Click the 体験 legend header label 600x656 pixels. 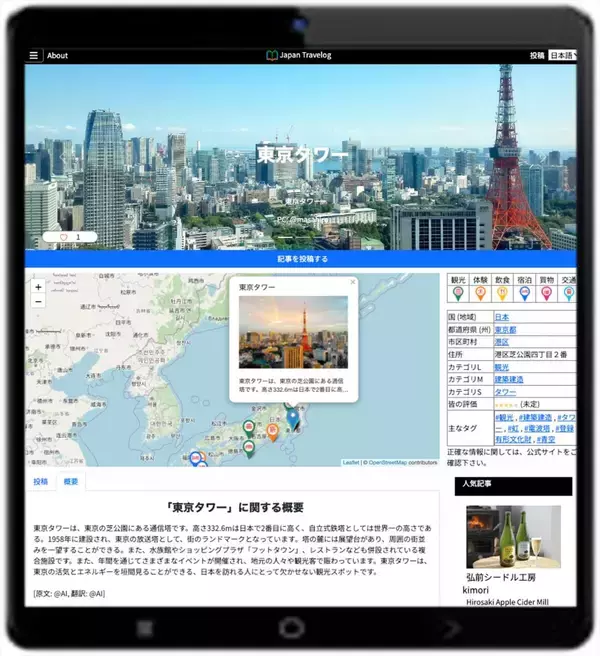480,280
